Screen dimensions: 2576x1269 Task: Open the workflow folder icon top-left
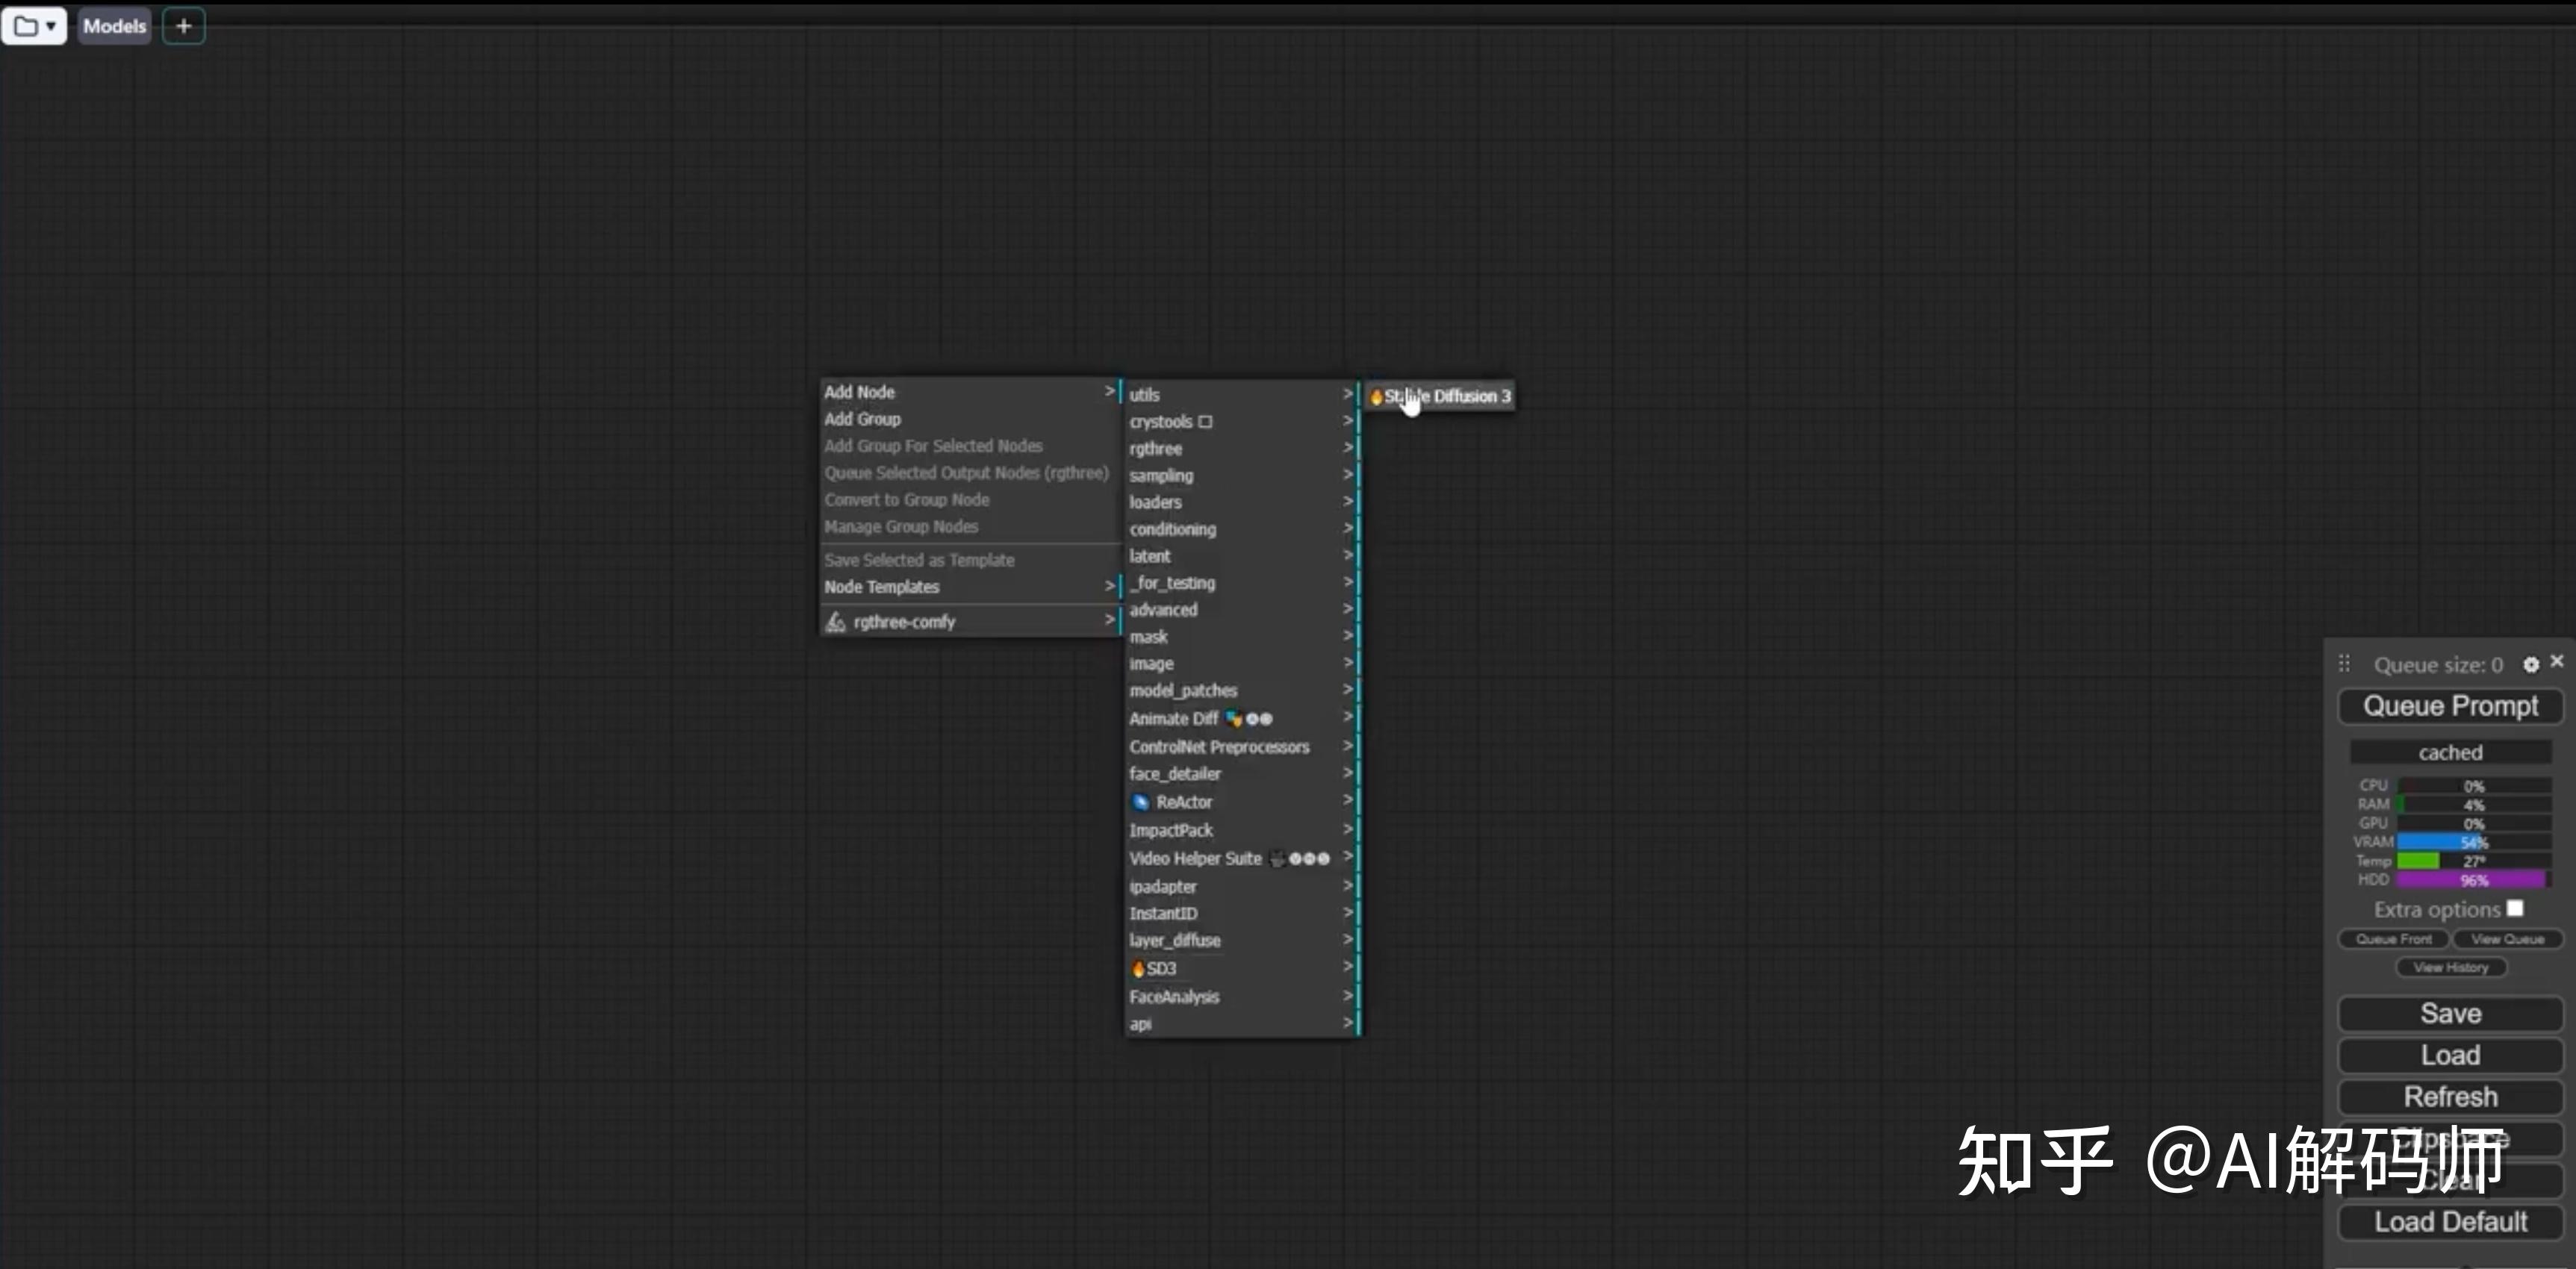pyautogui.click(x=27, y=26)
